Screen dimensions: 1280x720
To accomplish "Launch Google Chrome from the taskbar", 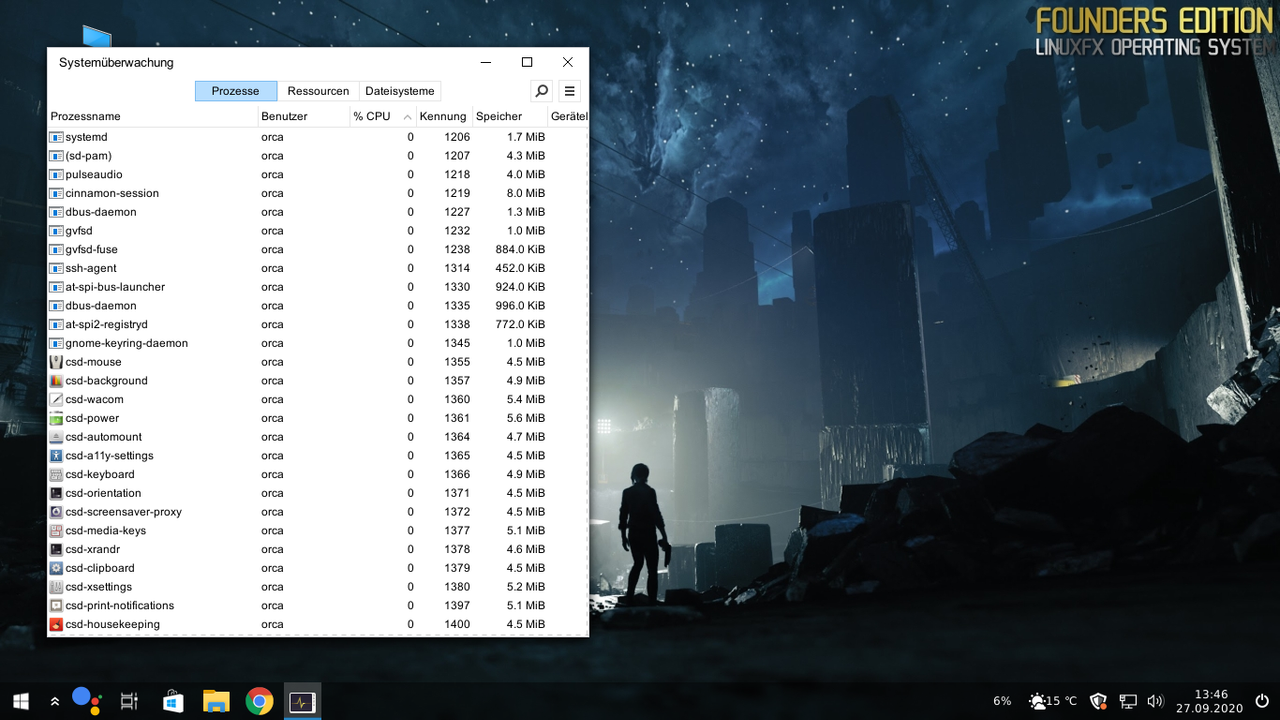I will [259, 702].
